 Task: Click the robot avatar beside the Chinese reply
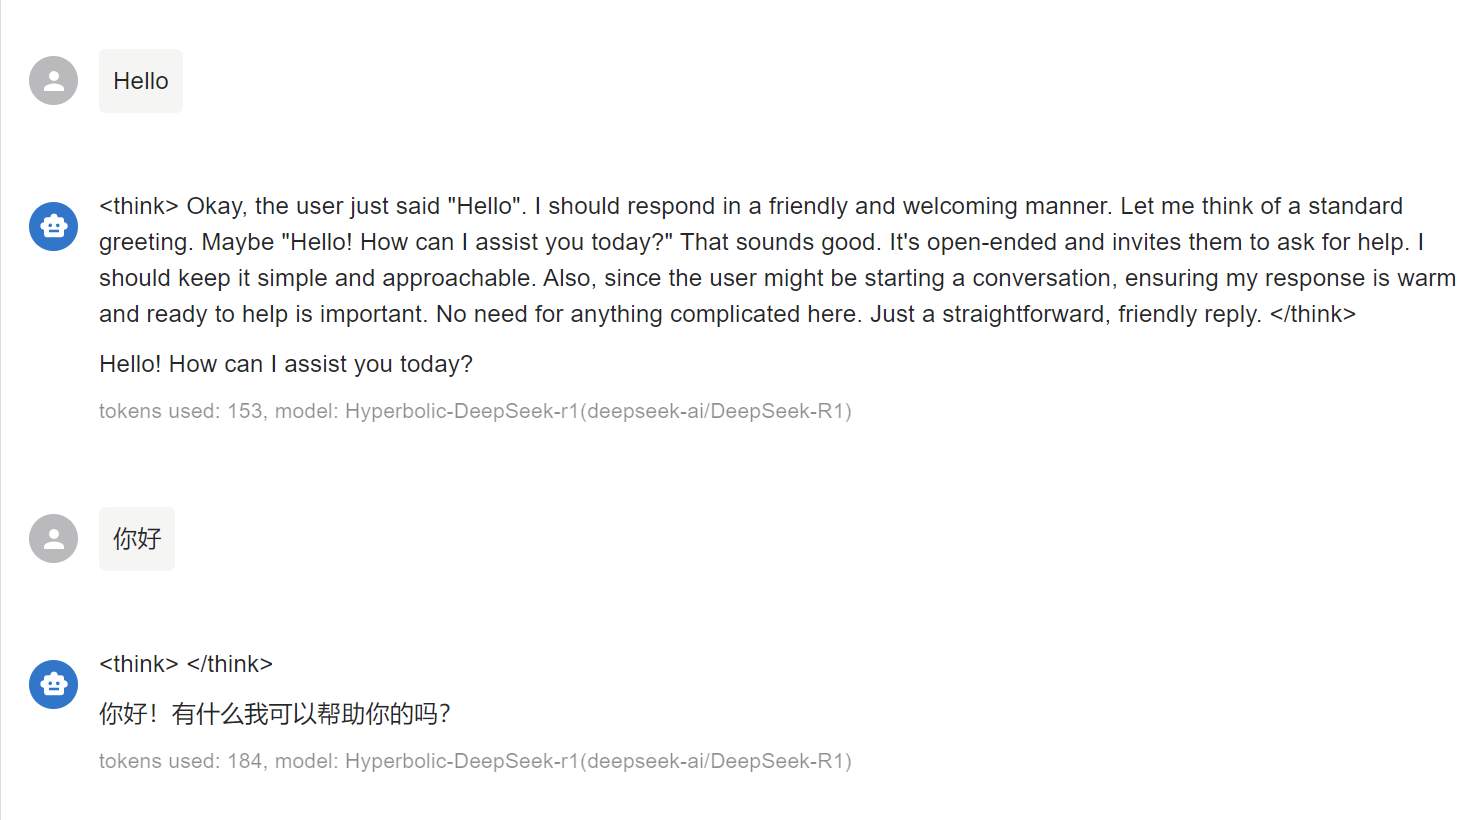pyautogui.click(x=54, y=685)
